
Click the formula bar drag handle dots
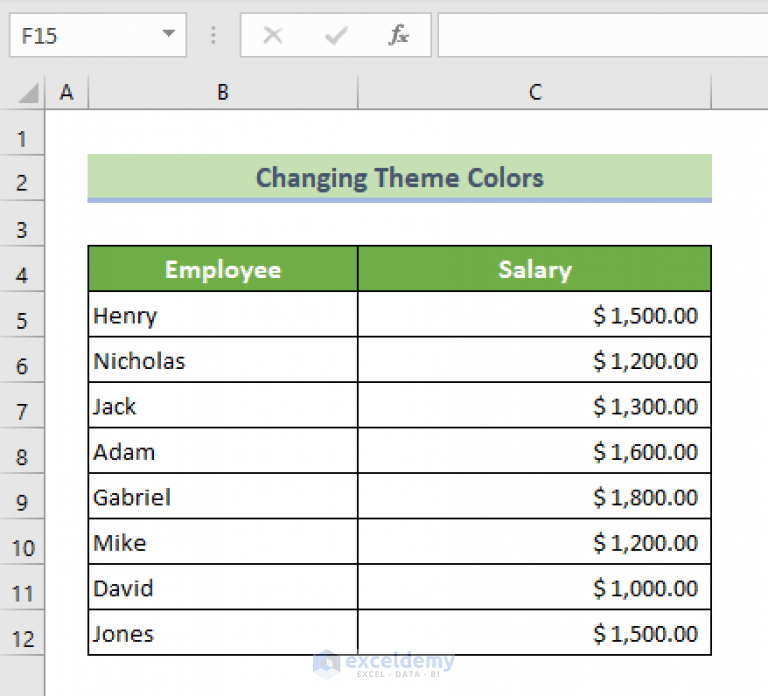[x=213, y=35]
